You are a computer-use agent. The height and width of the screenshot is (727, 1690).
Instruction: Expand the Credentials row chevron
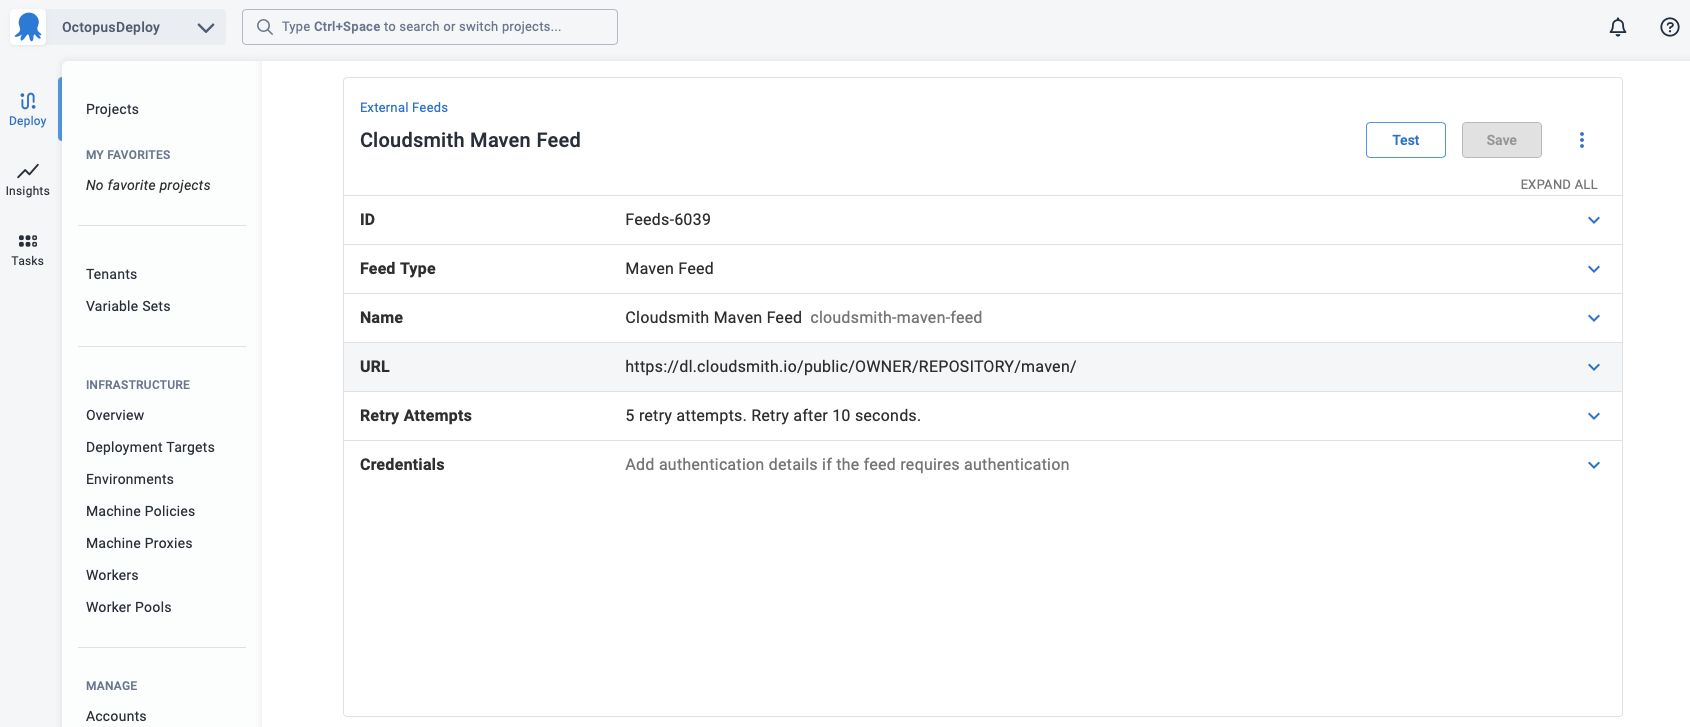click(x=1594, y=465)
